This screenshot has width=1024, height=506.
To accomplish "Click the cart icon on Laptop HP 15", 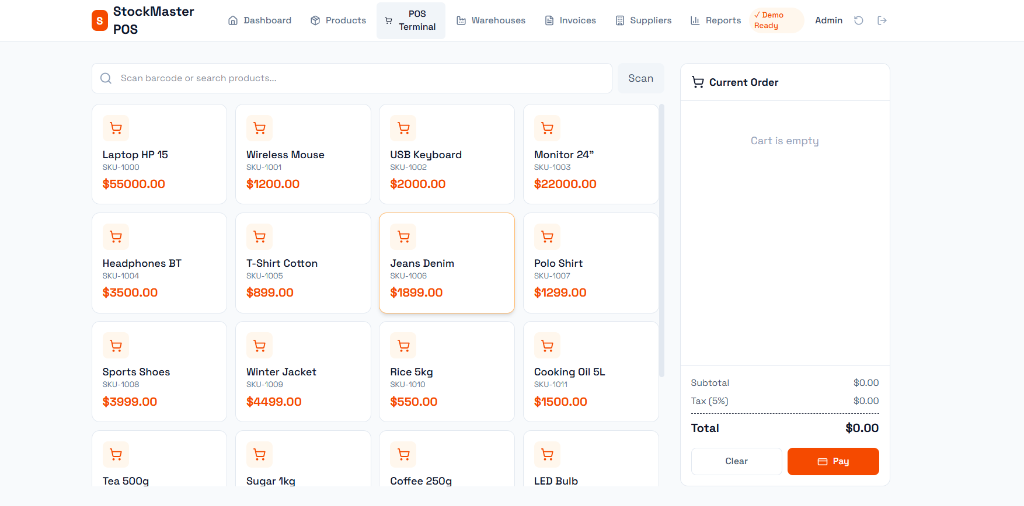I will point(116,128).
